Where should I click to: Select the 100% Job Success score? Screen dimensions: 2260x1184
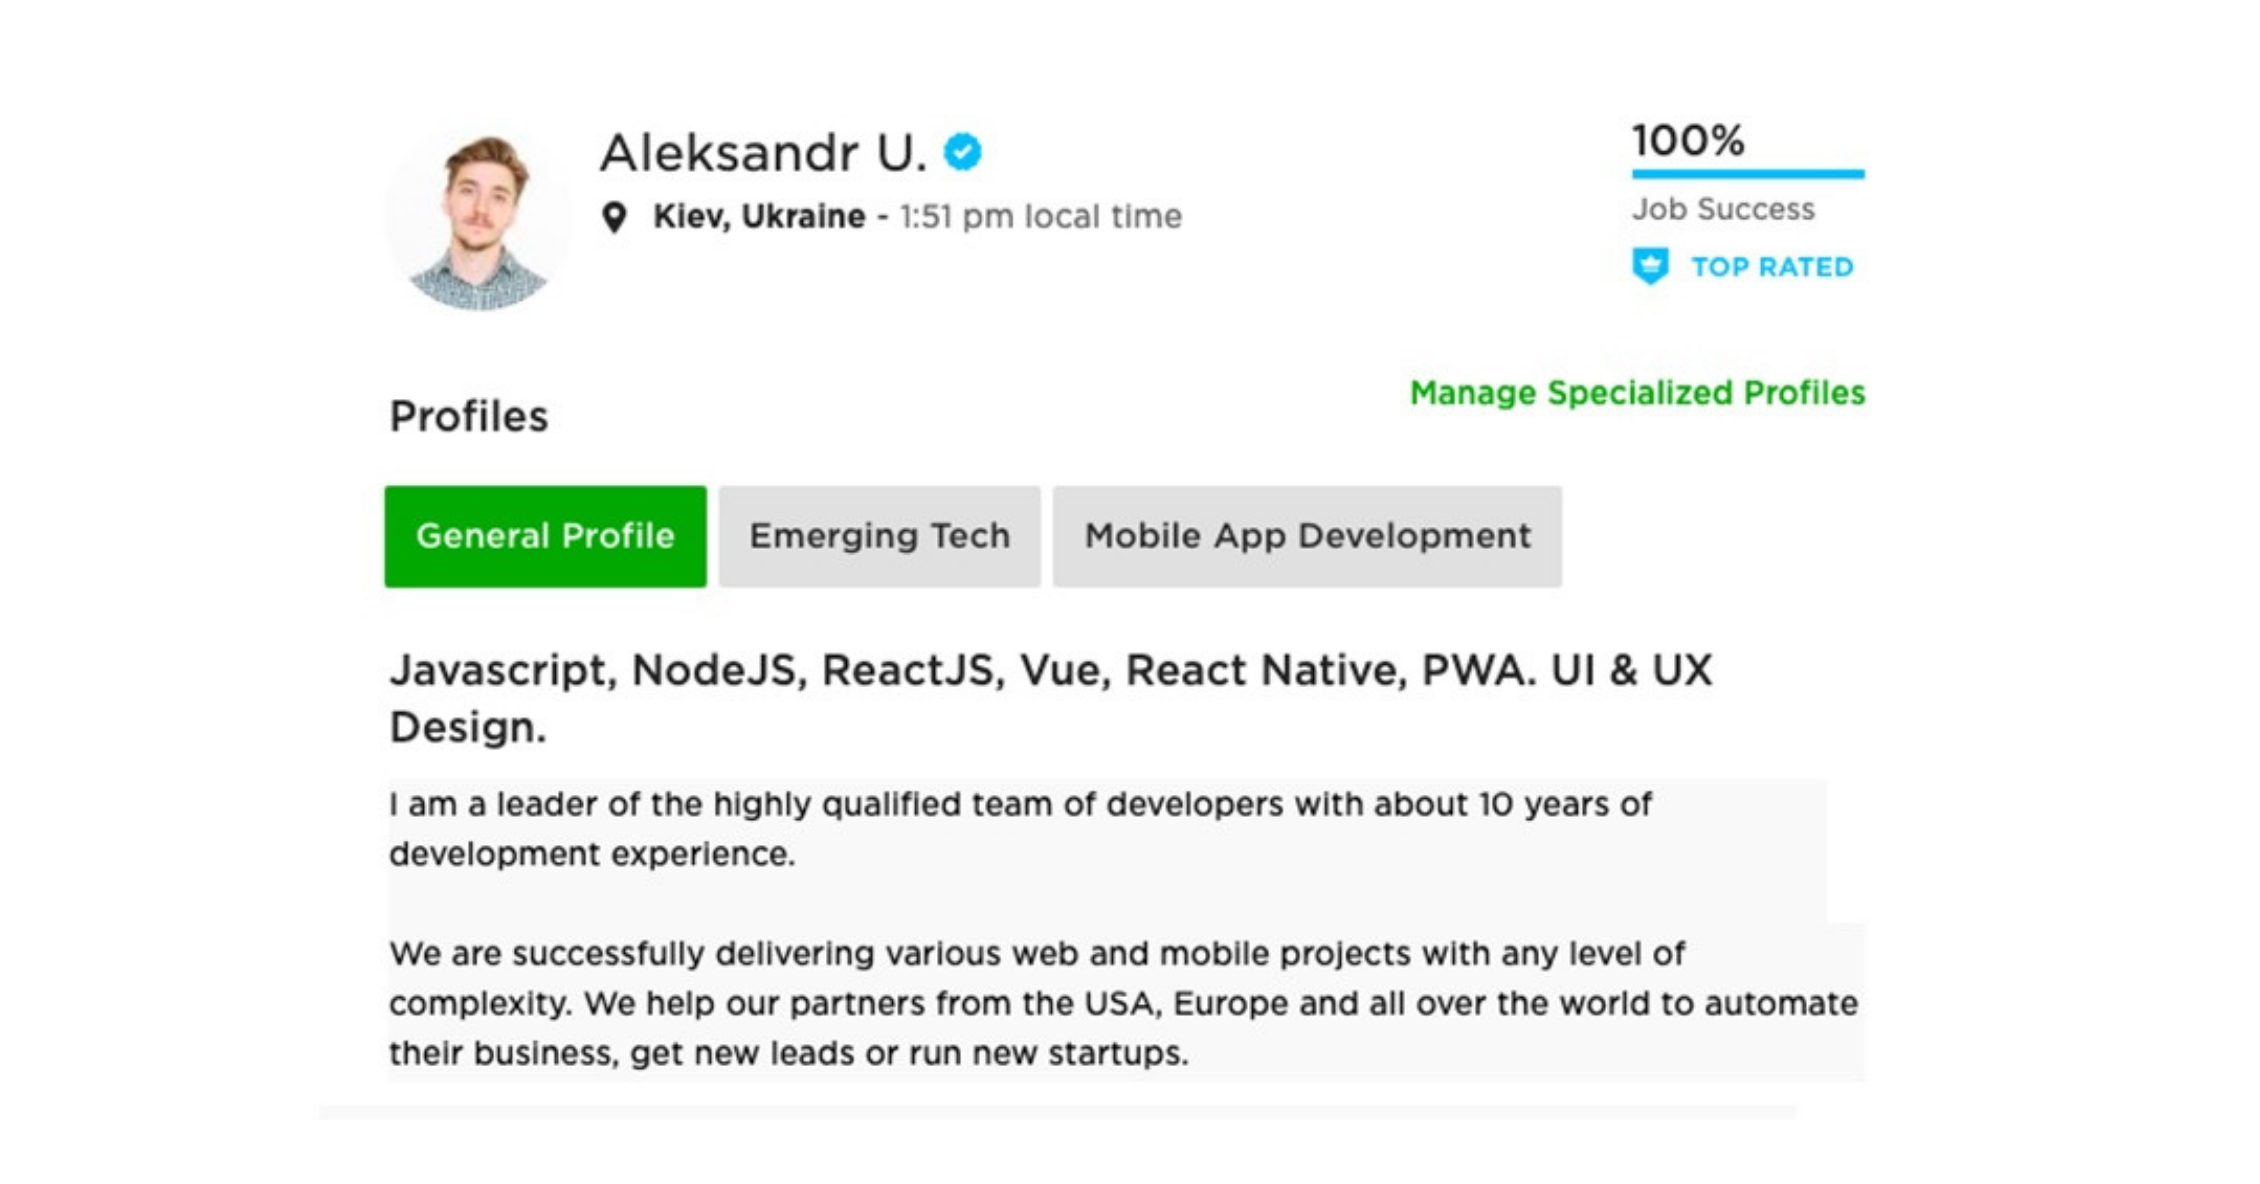1688,141
